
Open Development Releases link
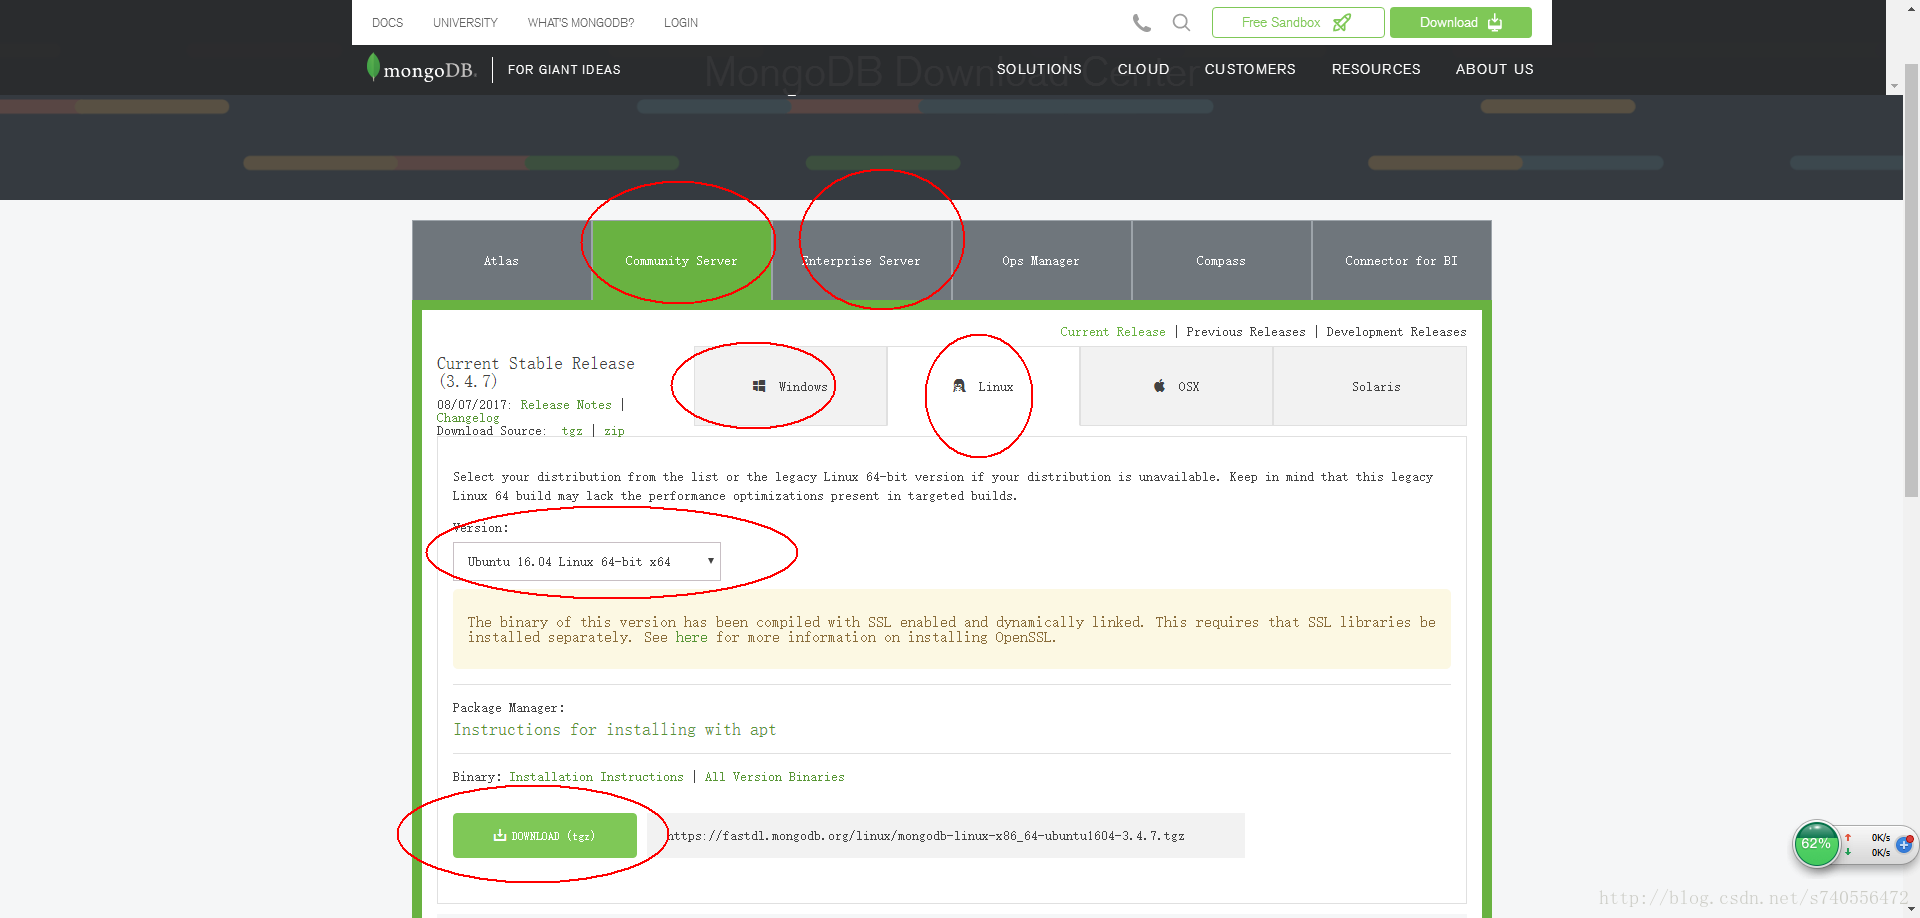(x=1396, y=332)
